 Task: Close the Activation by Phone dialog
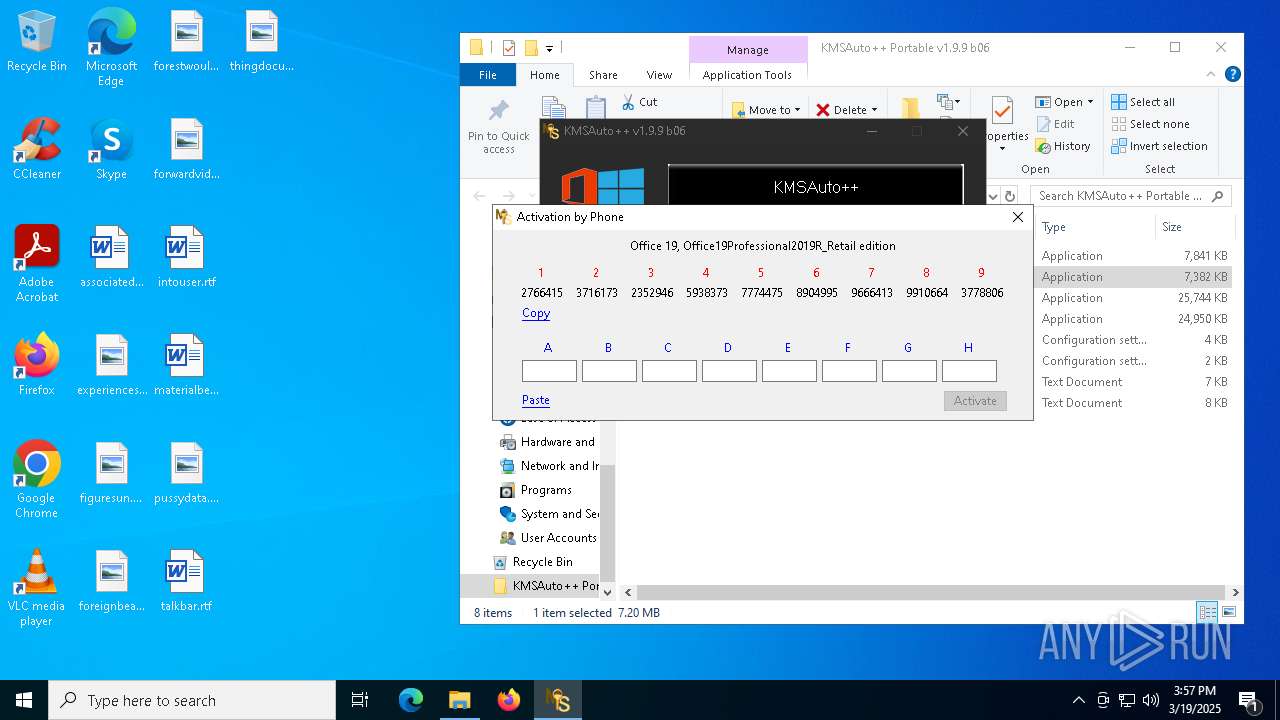coord(1018,217)
